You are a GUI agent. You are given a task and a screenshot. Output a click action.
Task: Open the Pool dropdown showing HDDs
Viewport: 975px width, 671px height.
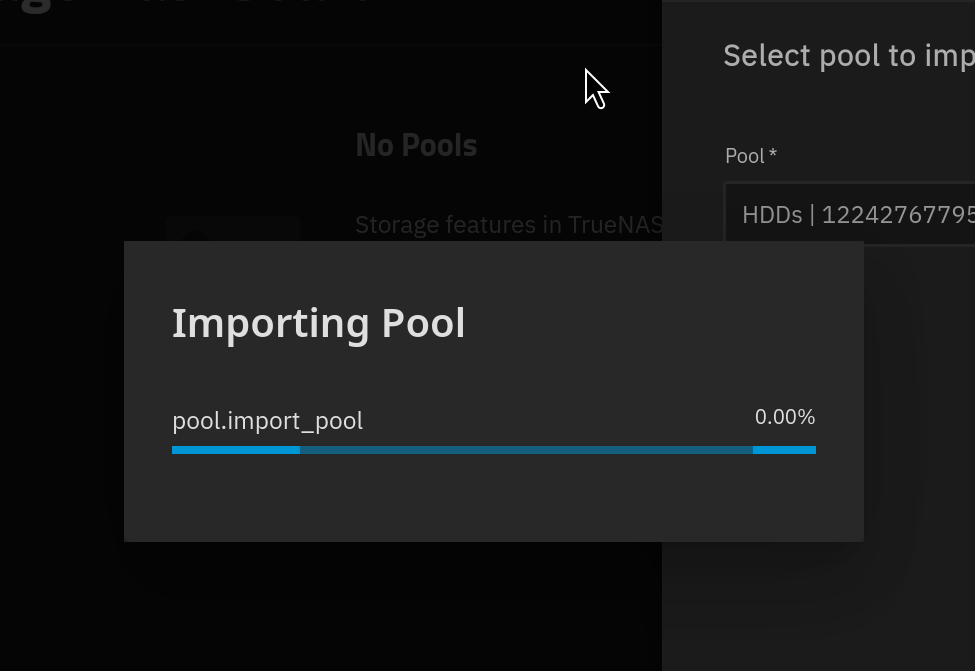click(849, 214)
